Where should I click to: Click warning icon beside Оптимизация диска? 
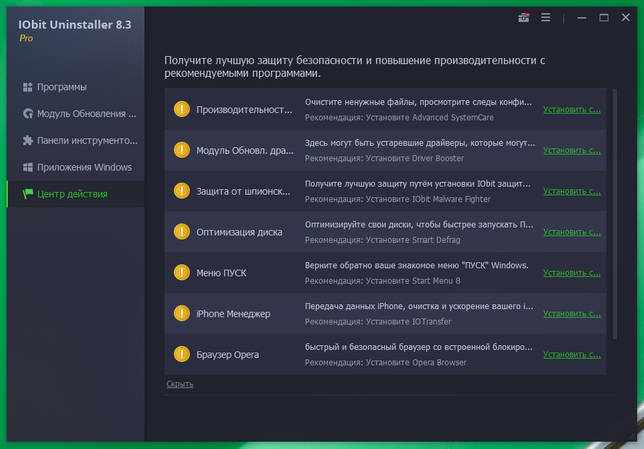pos(182,232)
